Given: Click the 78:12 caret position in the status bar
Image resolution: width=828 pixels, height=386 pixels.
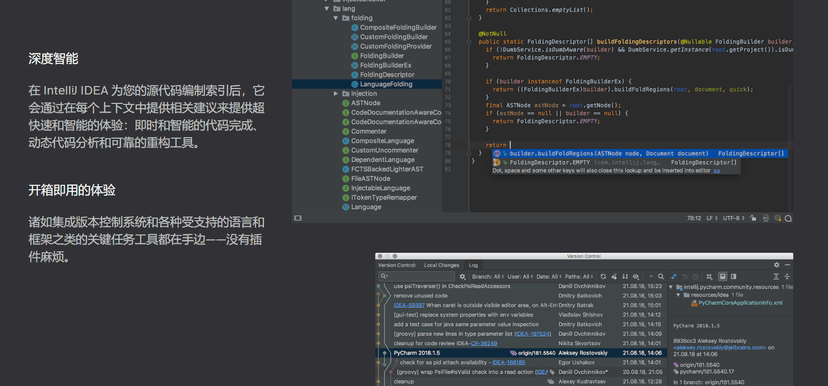Looking at the screenshot, I should (x=694, y=218).
